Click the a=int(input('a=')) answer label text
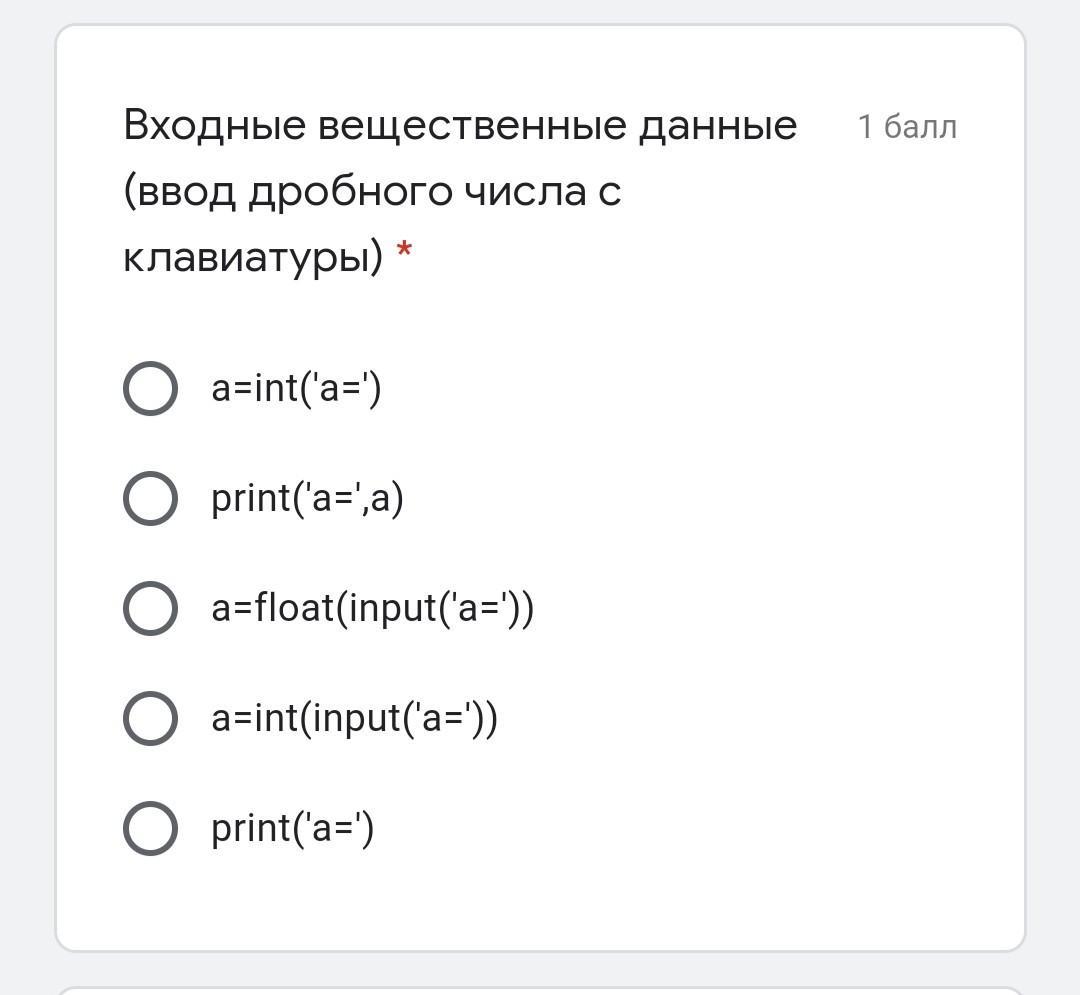This screenshot has width=1080, height=995. point(354,718)
